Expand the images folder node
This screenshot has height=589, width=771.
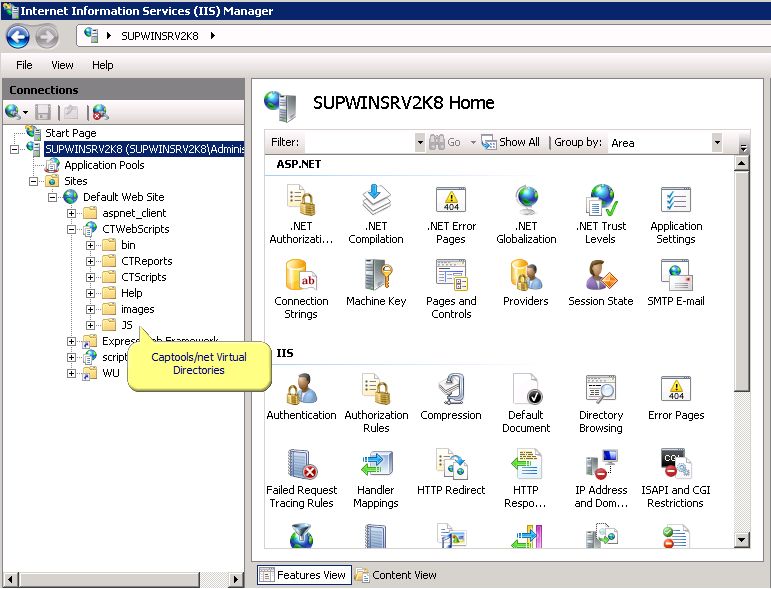pos(90,309)
